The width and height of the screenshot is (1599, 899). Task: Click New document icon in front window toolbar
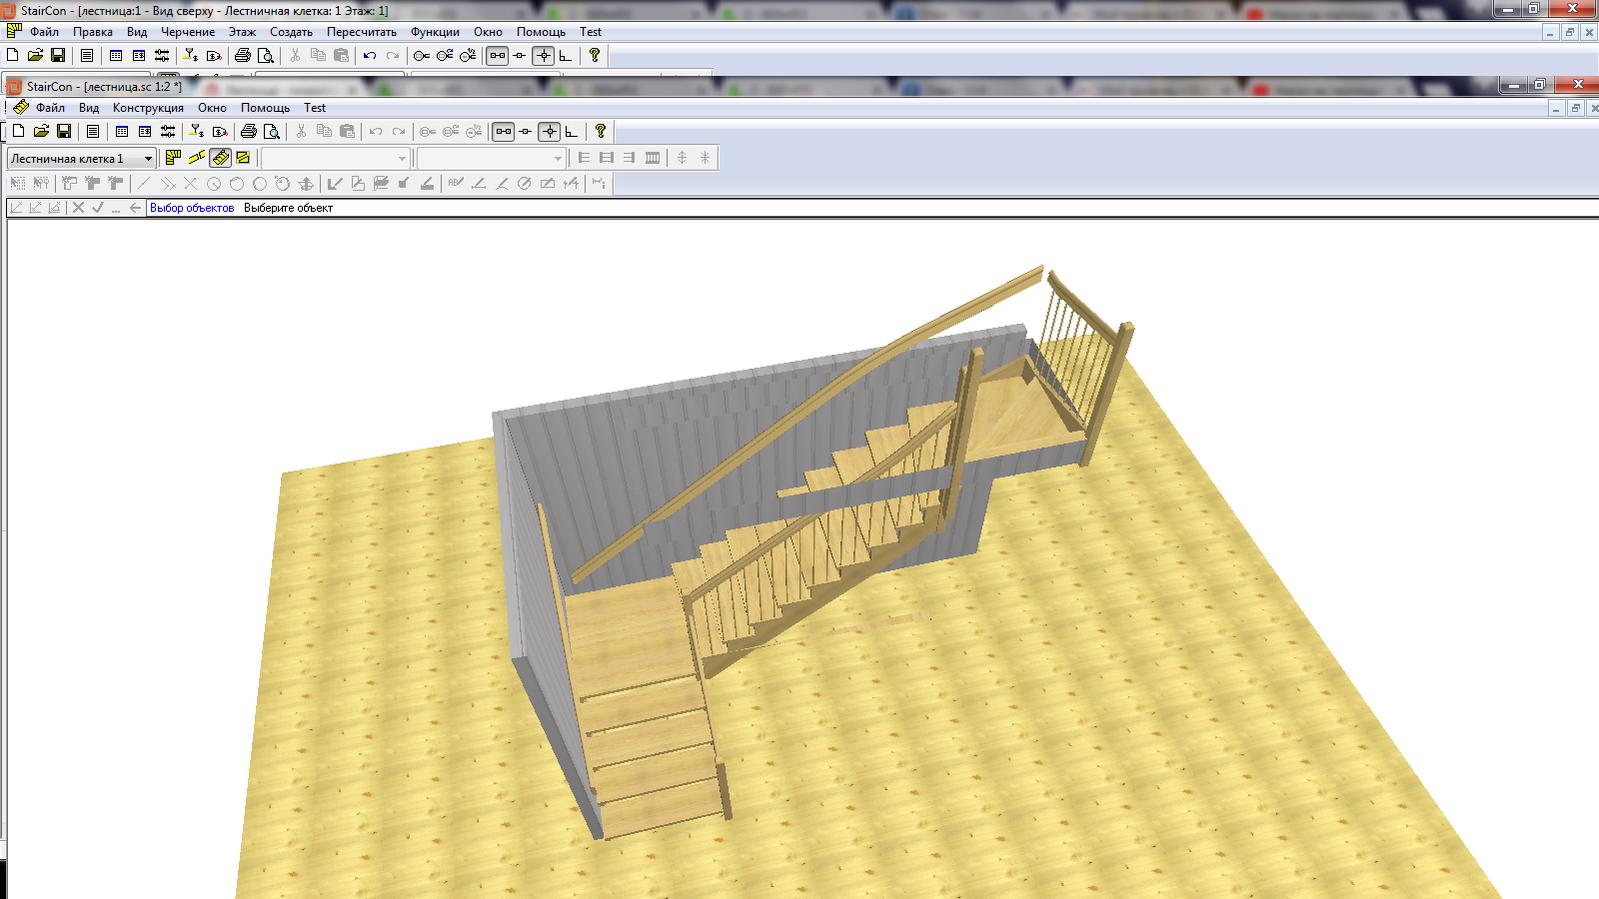[x=18, y=131]
